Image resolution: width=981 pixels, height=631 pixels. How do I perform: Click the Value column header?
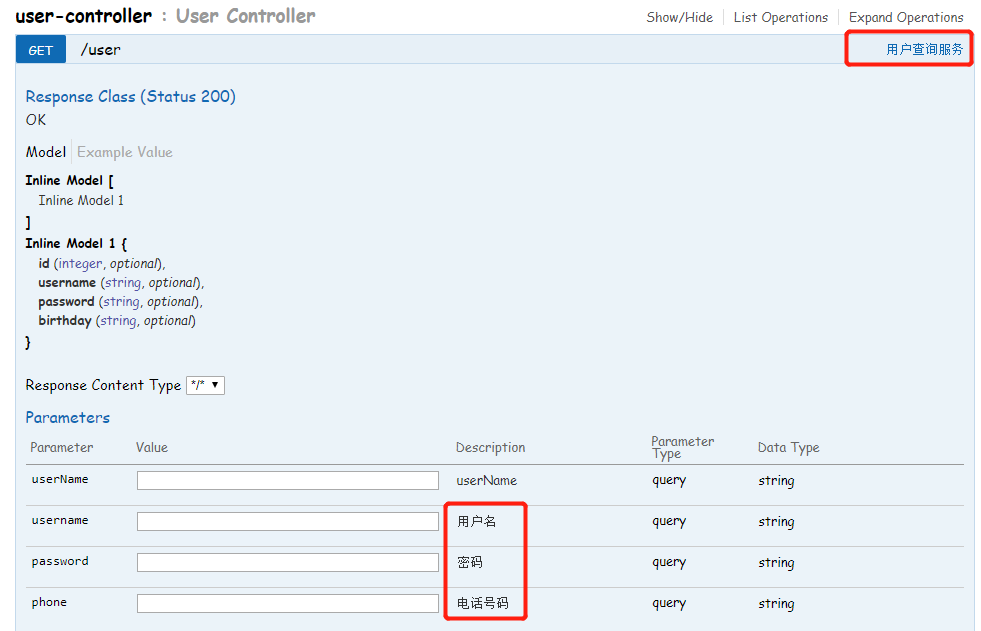[152, 448]
